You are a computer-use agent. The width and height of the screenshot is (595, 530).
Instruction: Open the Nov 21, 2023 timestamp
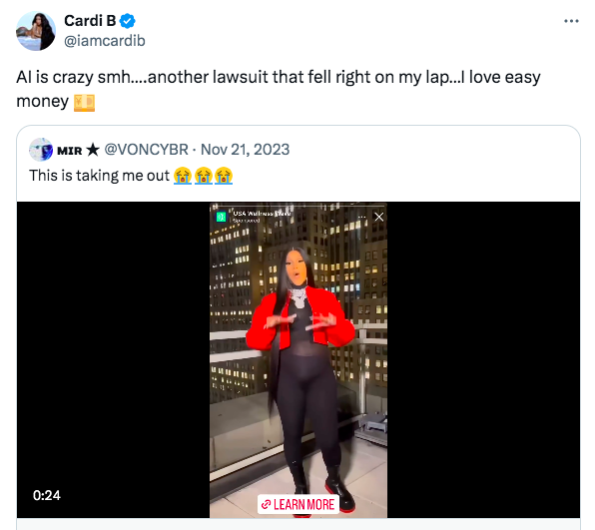point(245,150)
